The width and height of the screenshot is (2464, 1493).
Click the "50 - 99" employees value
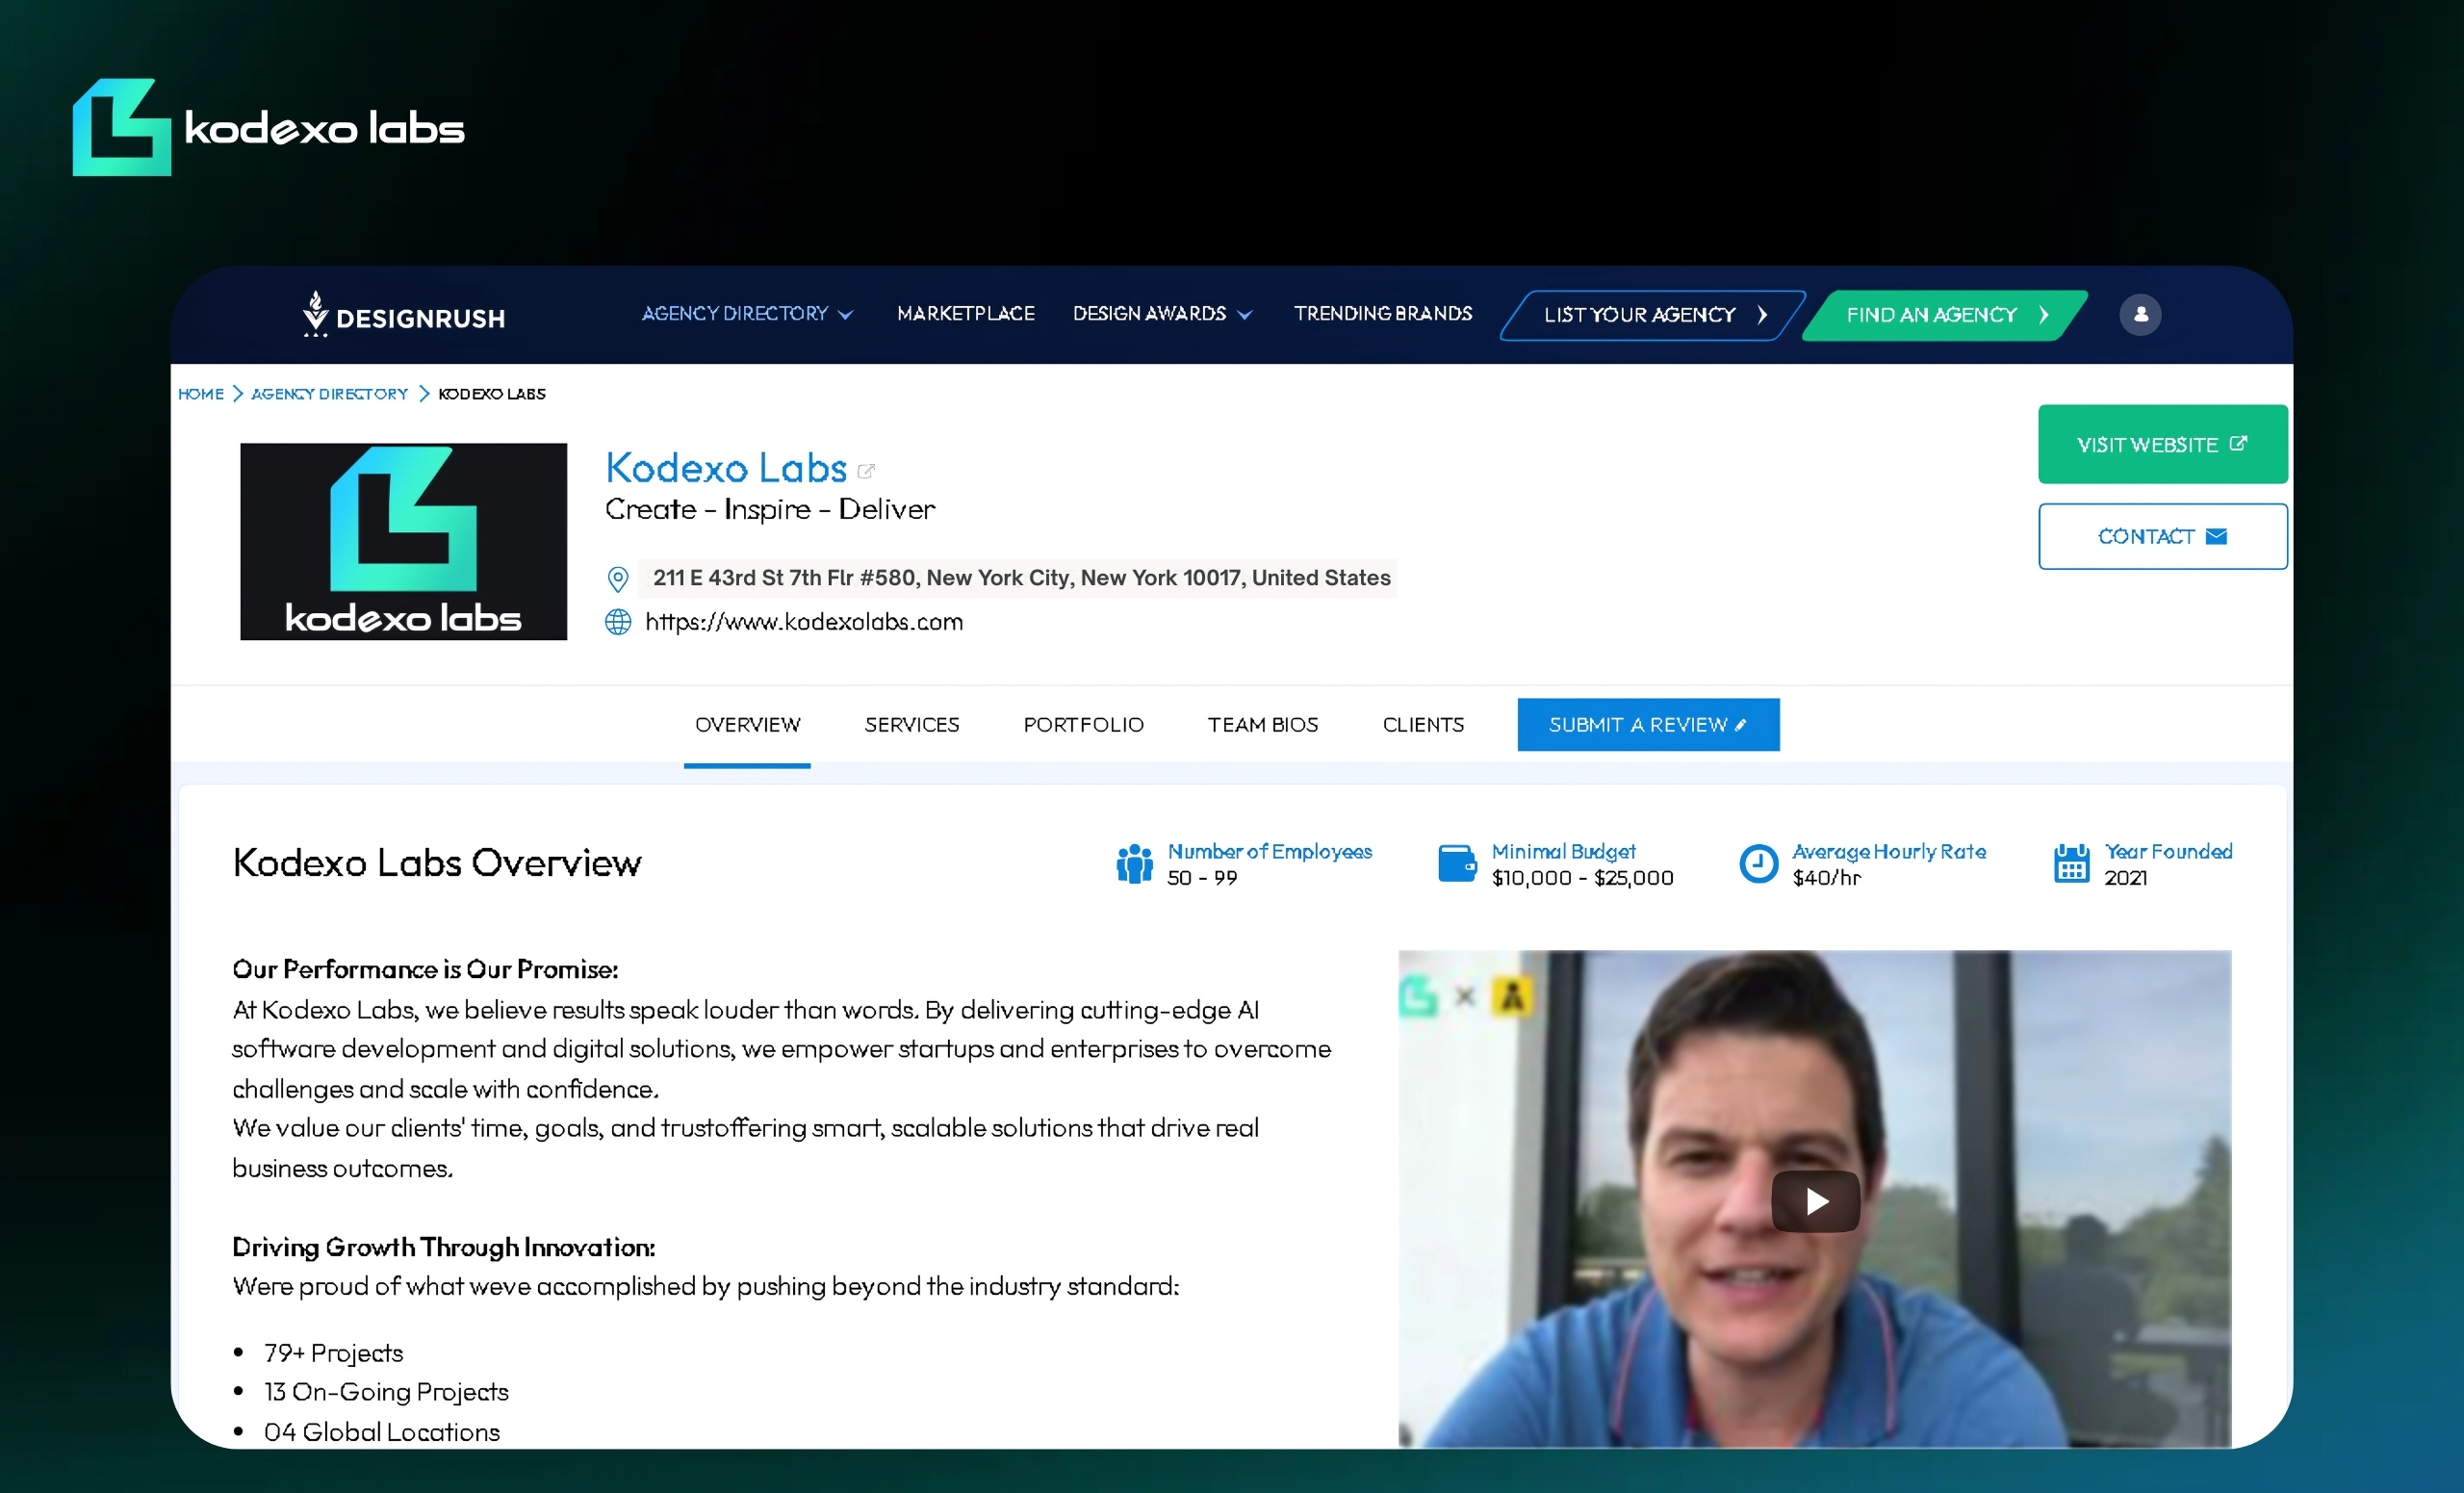(x=1202, y=878)
